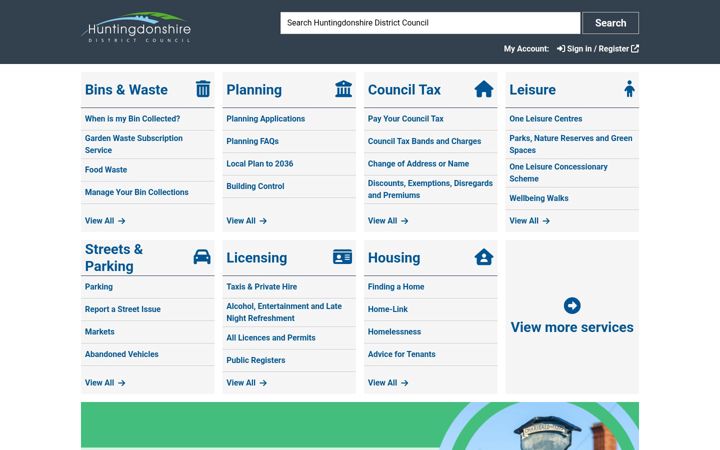Click the Leisure person icon

(630, 89)
